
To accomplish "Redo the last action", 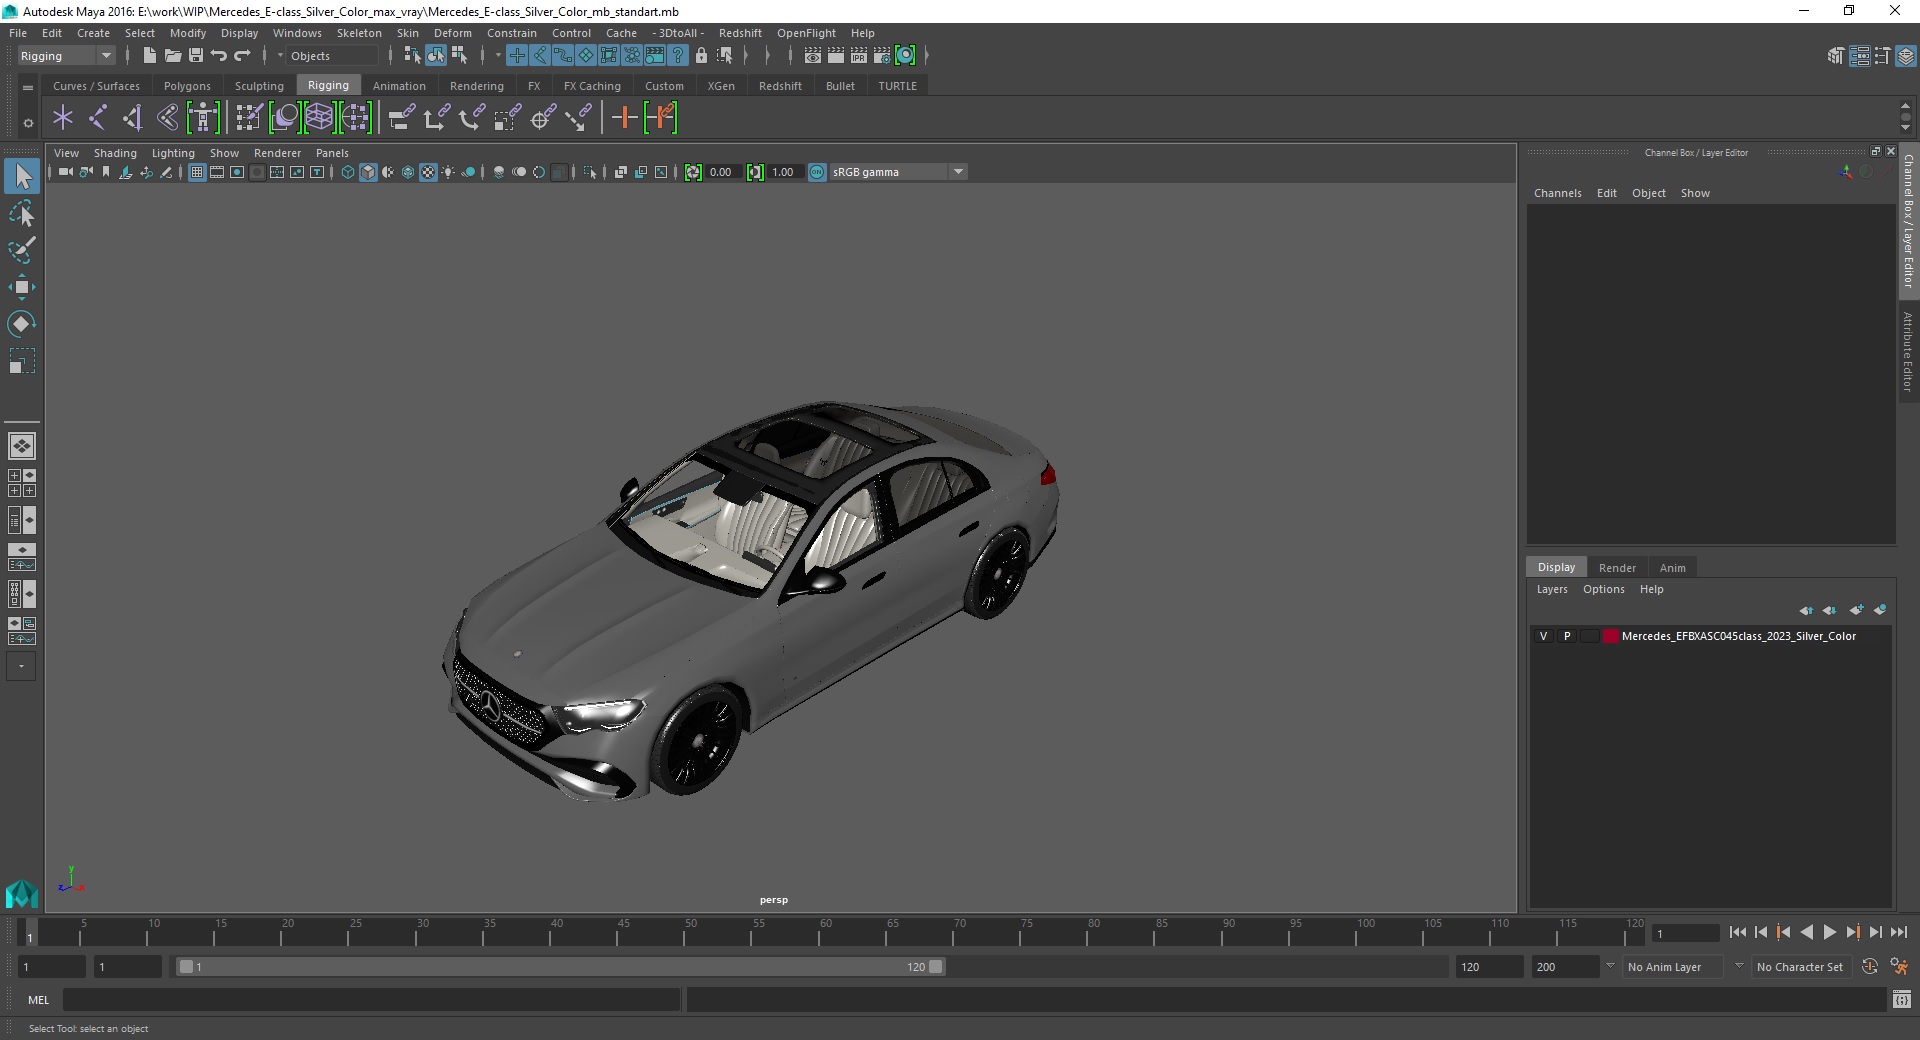I will 242,56.
